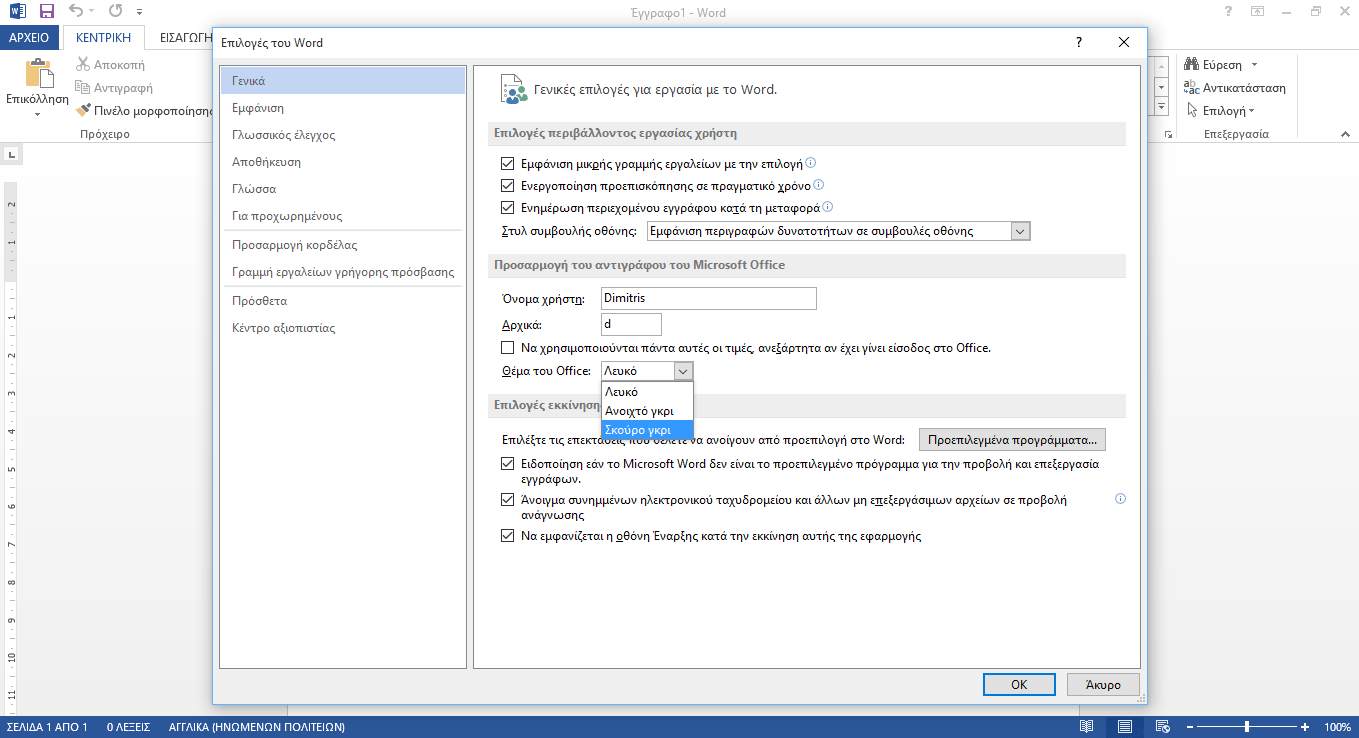Viewport: 1359px width, 738px height.
Task: Click the zoom in plus icon
Action: coord(1305,727)
